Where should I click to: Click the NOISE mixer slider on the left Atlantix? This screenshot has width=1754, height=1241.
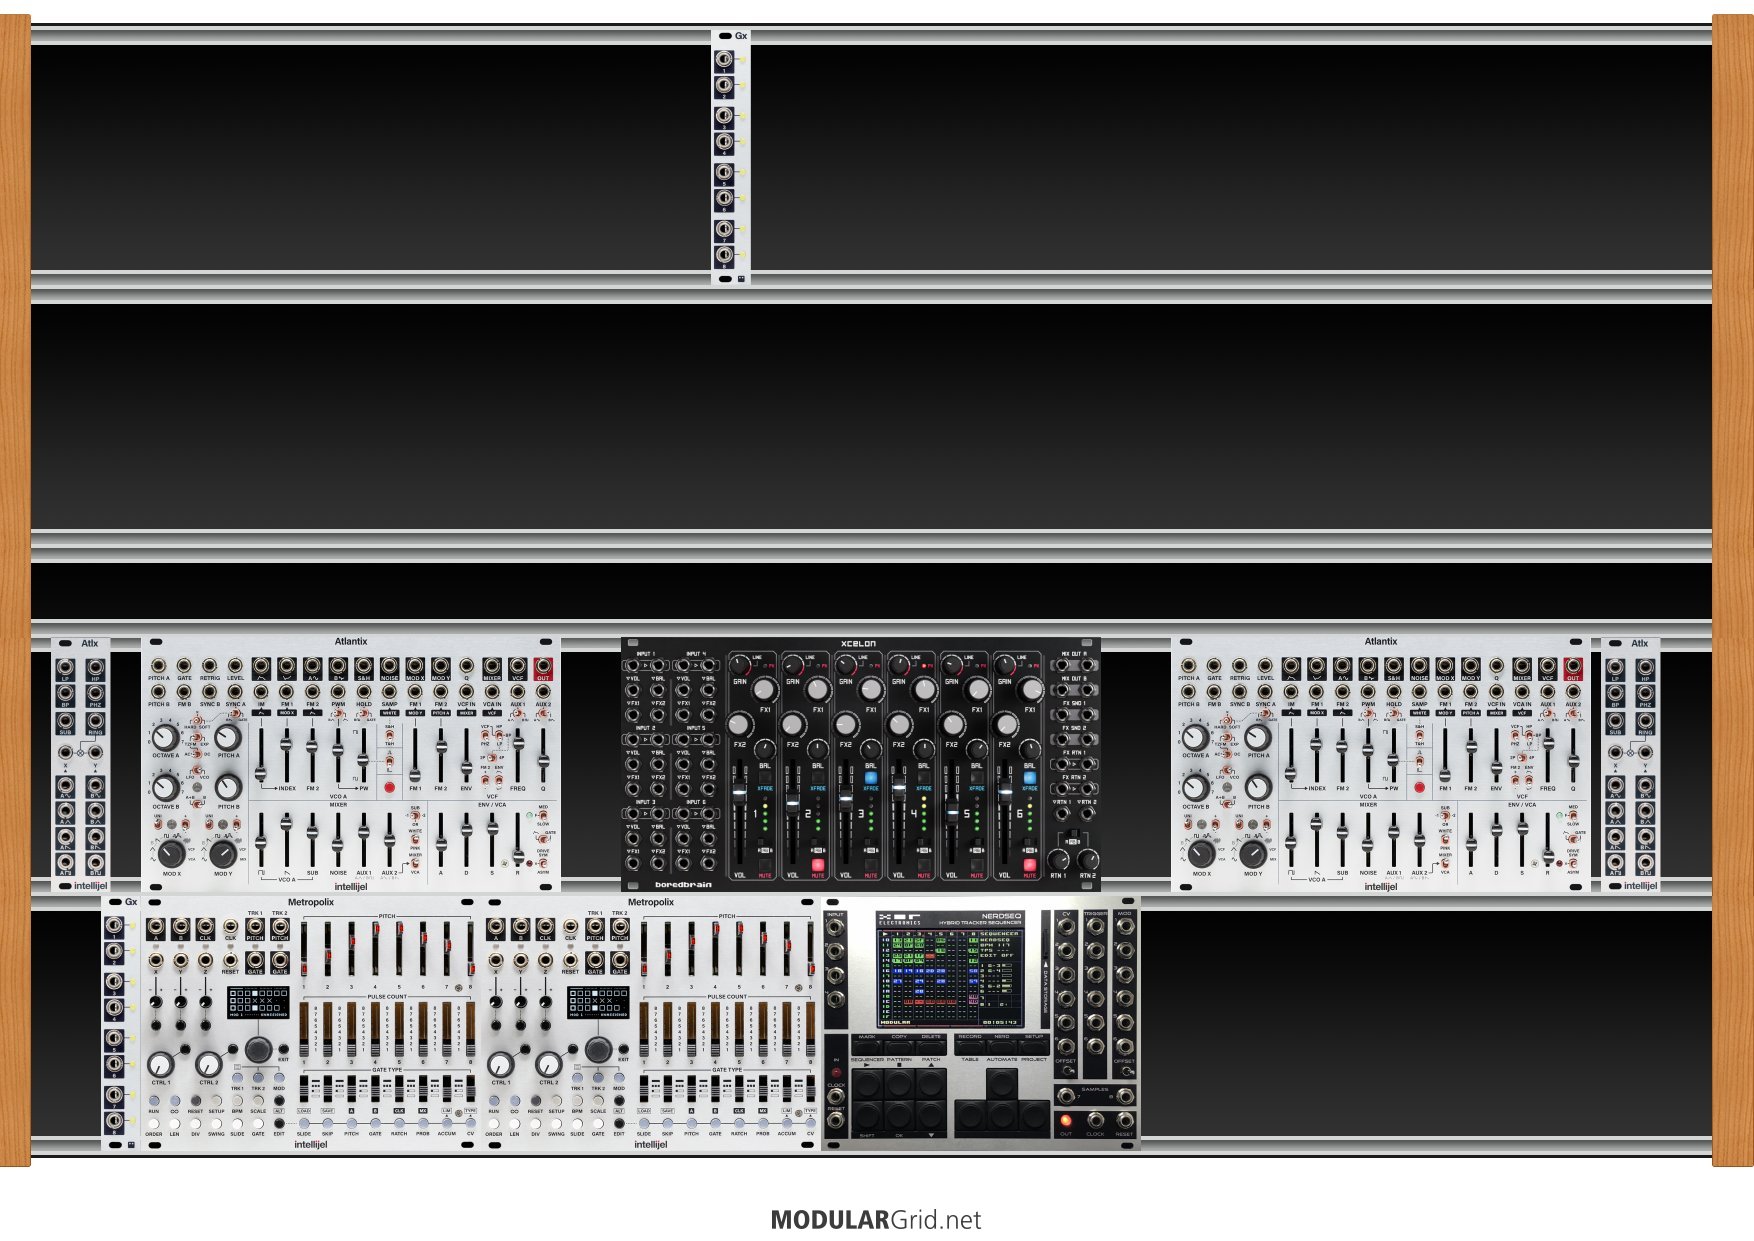338,840
